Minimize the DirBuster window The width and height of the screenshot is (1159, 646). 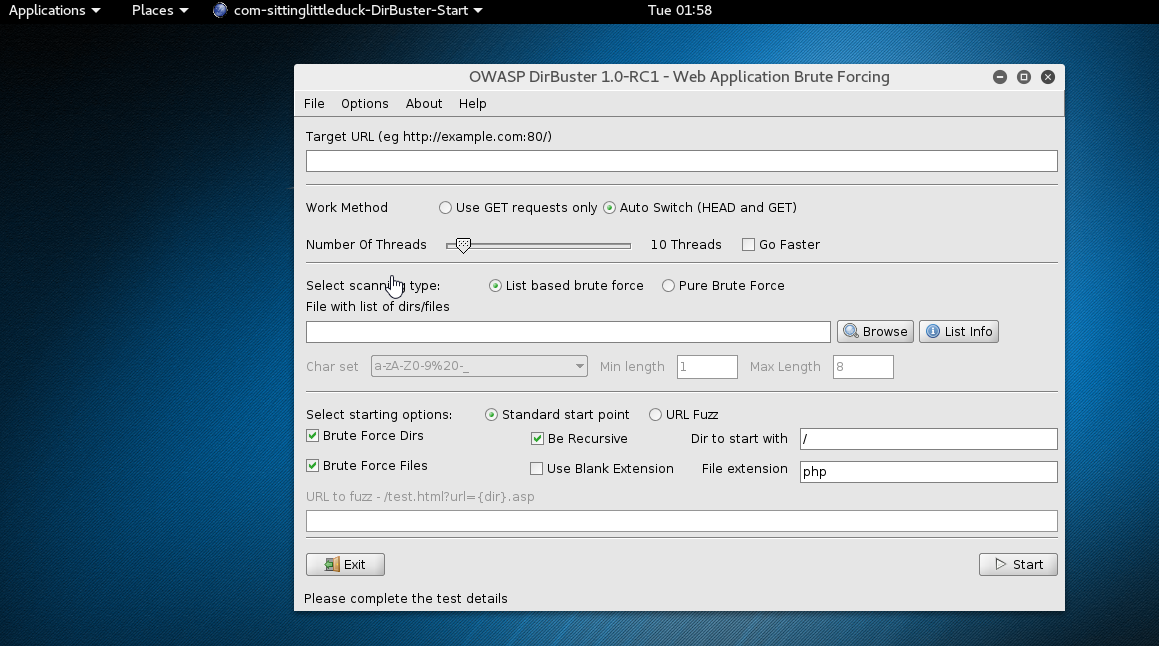1000,77
